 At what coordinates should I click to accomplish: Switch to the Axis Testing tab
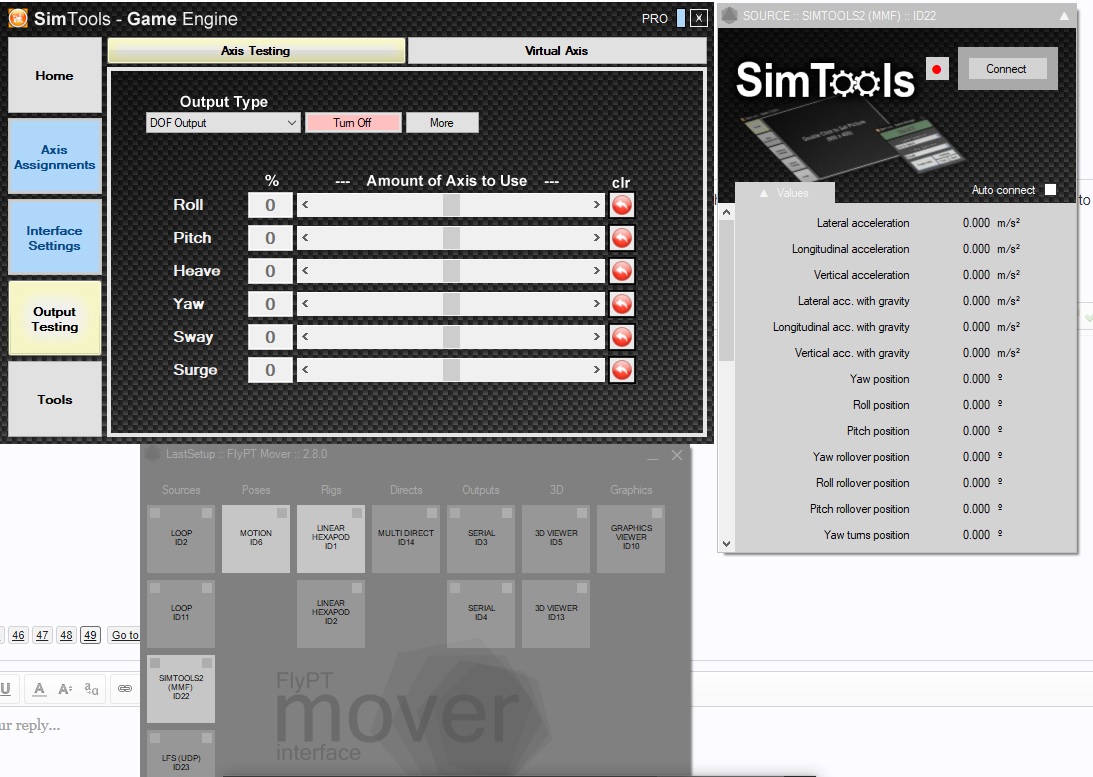256,51
